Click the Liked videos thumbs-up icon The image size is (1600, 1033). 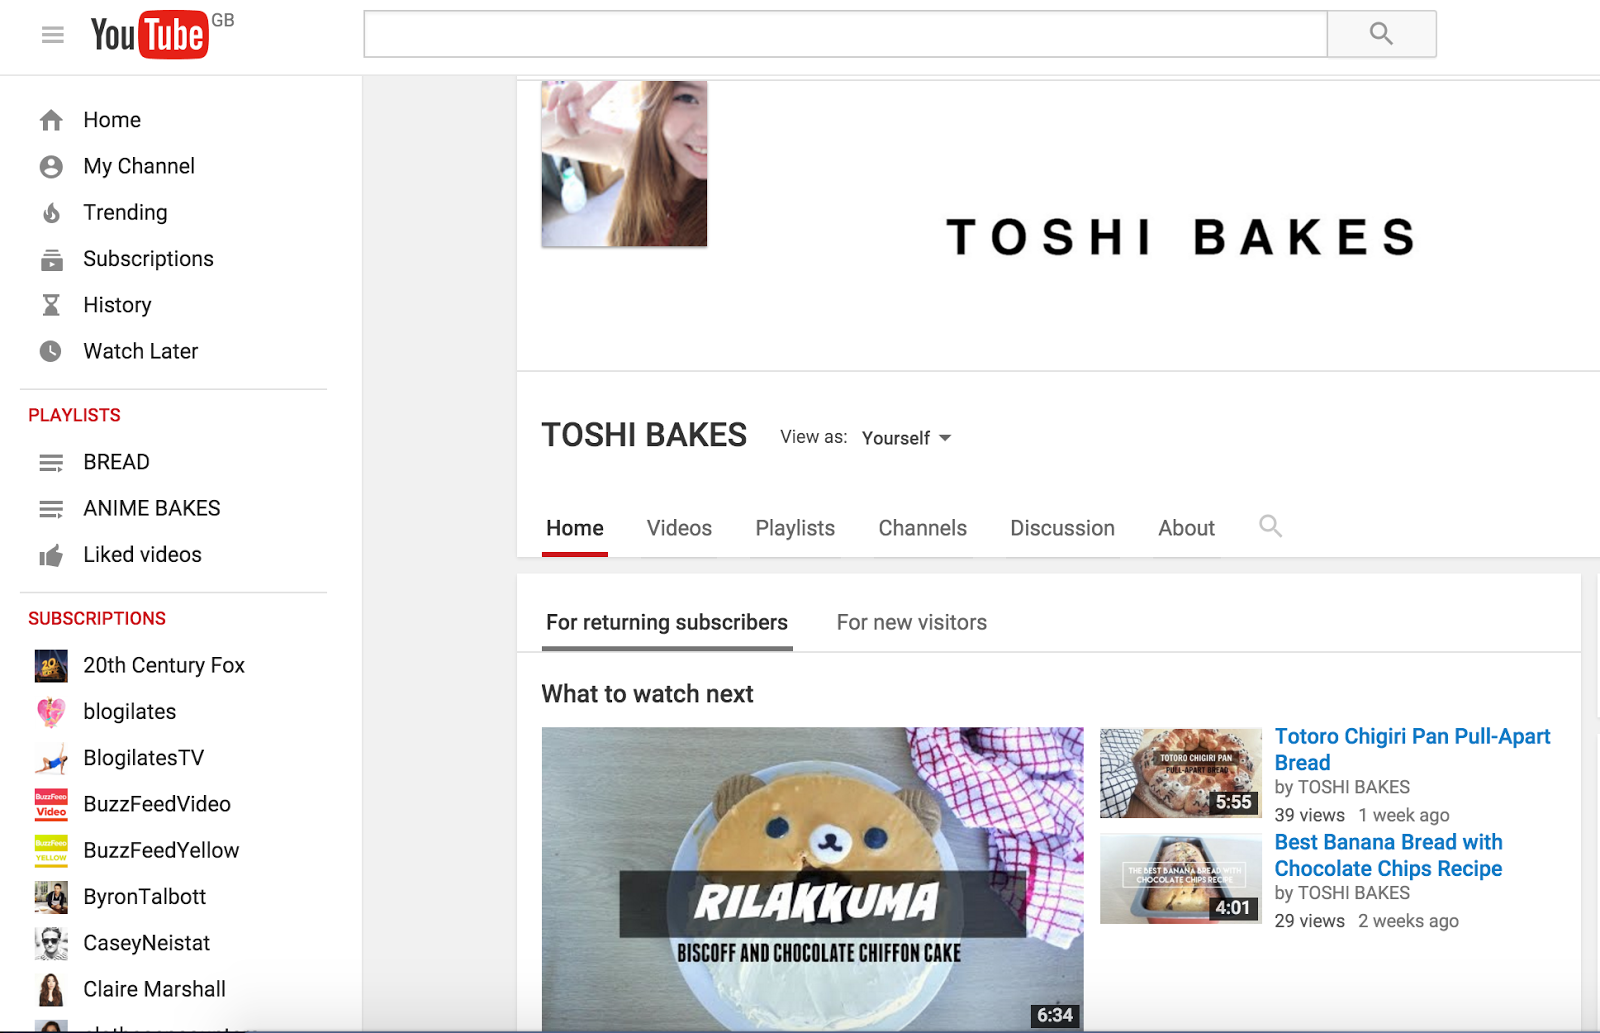point(51,555)
